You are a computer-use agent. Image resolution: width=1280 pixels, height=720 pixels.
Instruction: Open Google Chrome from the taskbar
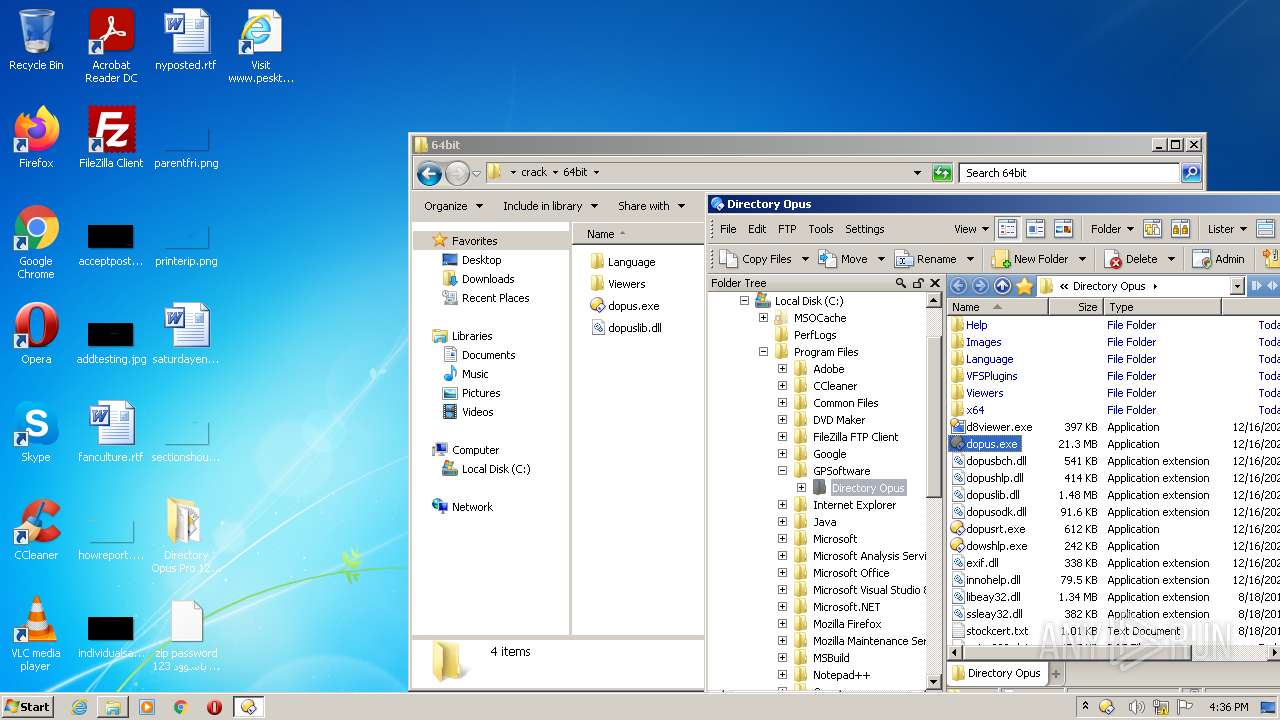point(180,707)
